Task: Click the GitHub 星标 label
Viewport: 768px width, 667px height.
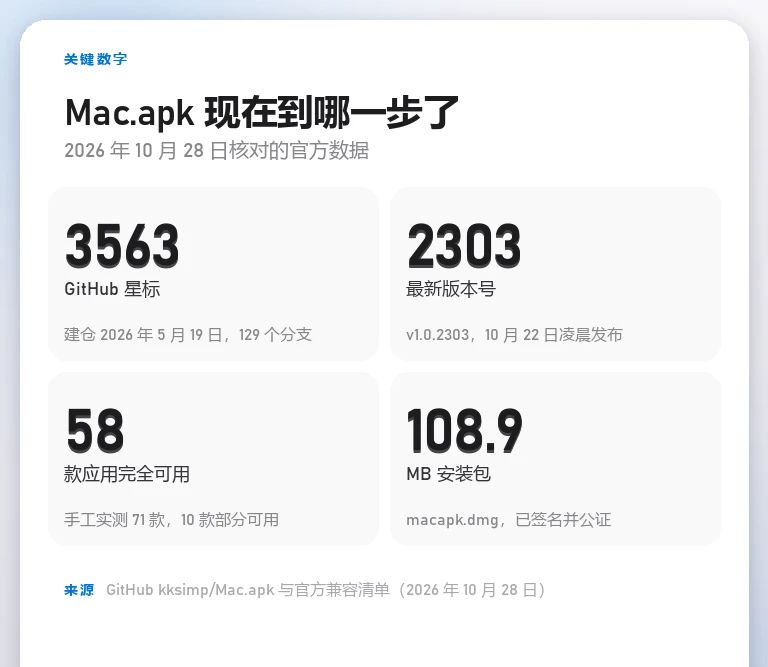Action: click(112, 289)
